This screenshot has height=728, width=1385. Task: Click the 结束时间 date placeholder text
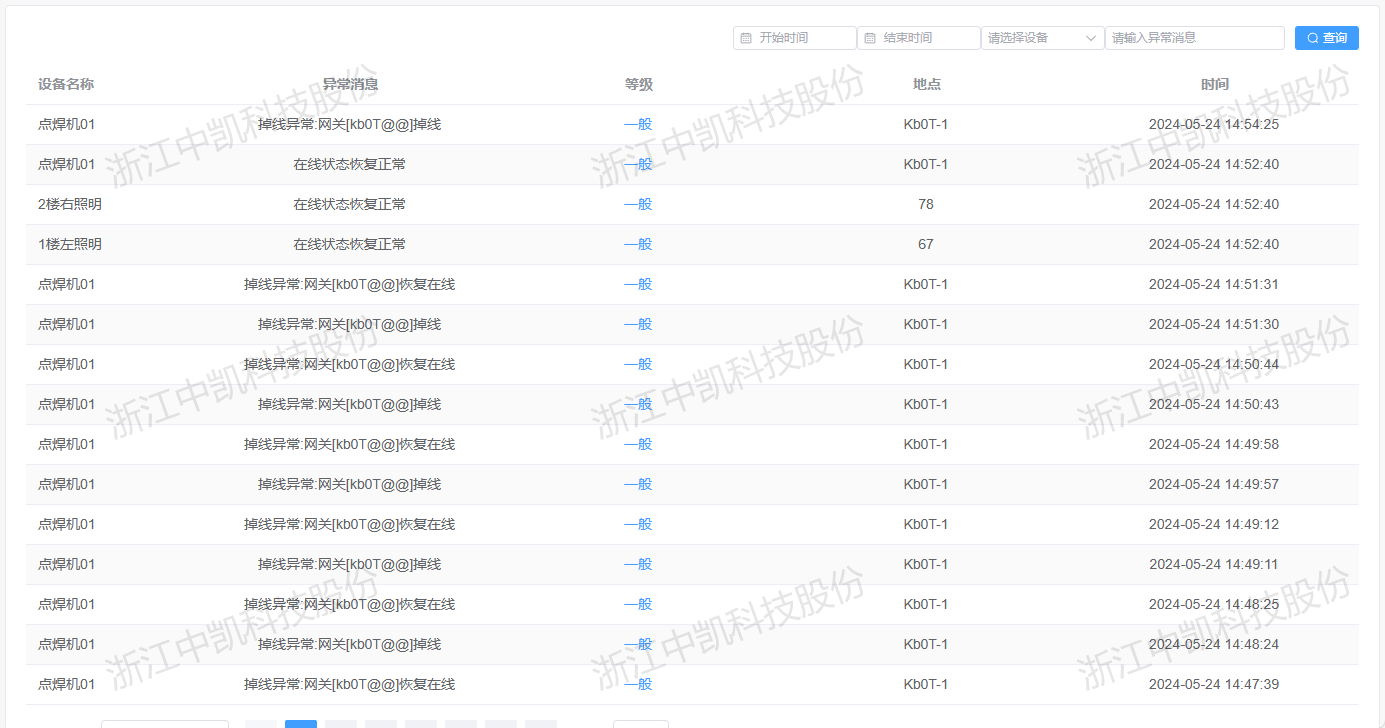click(907, 38)
